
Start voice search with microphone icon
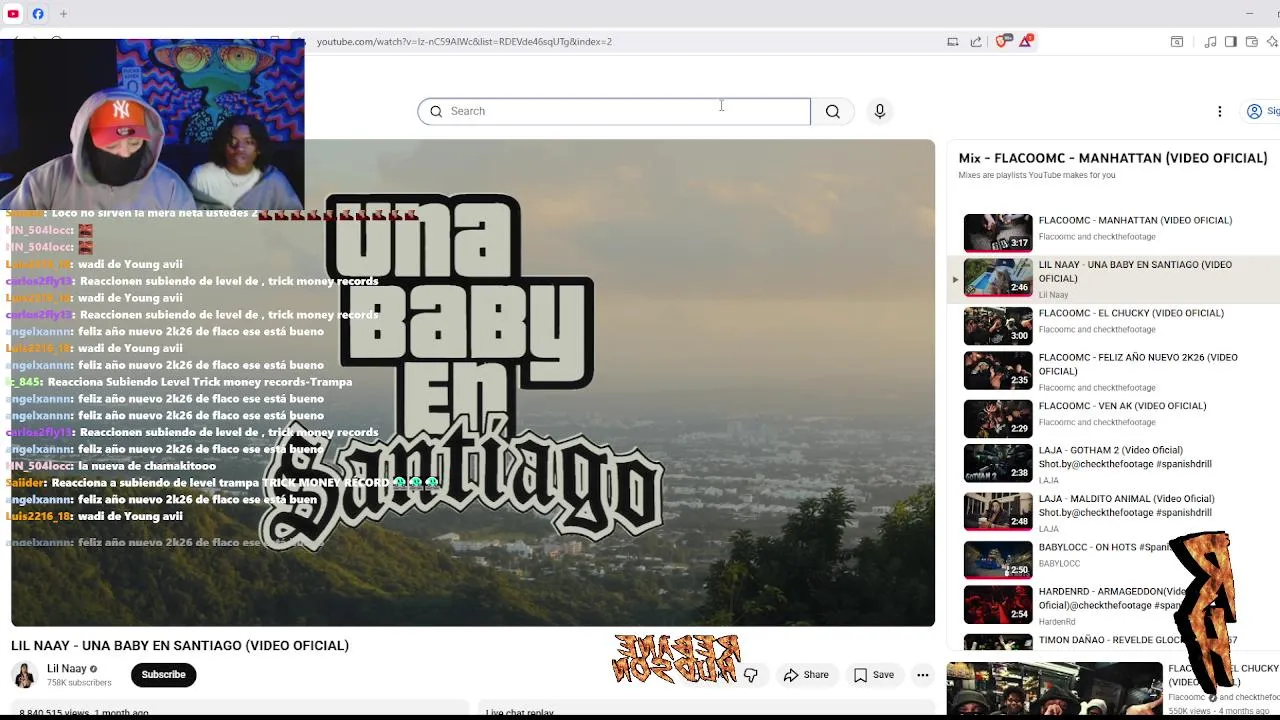coord(880,111)
